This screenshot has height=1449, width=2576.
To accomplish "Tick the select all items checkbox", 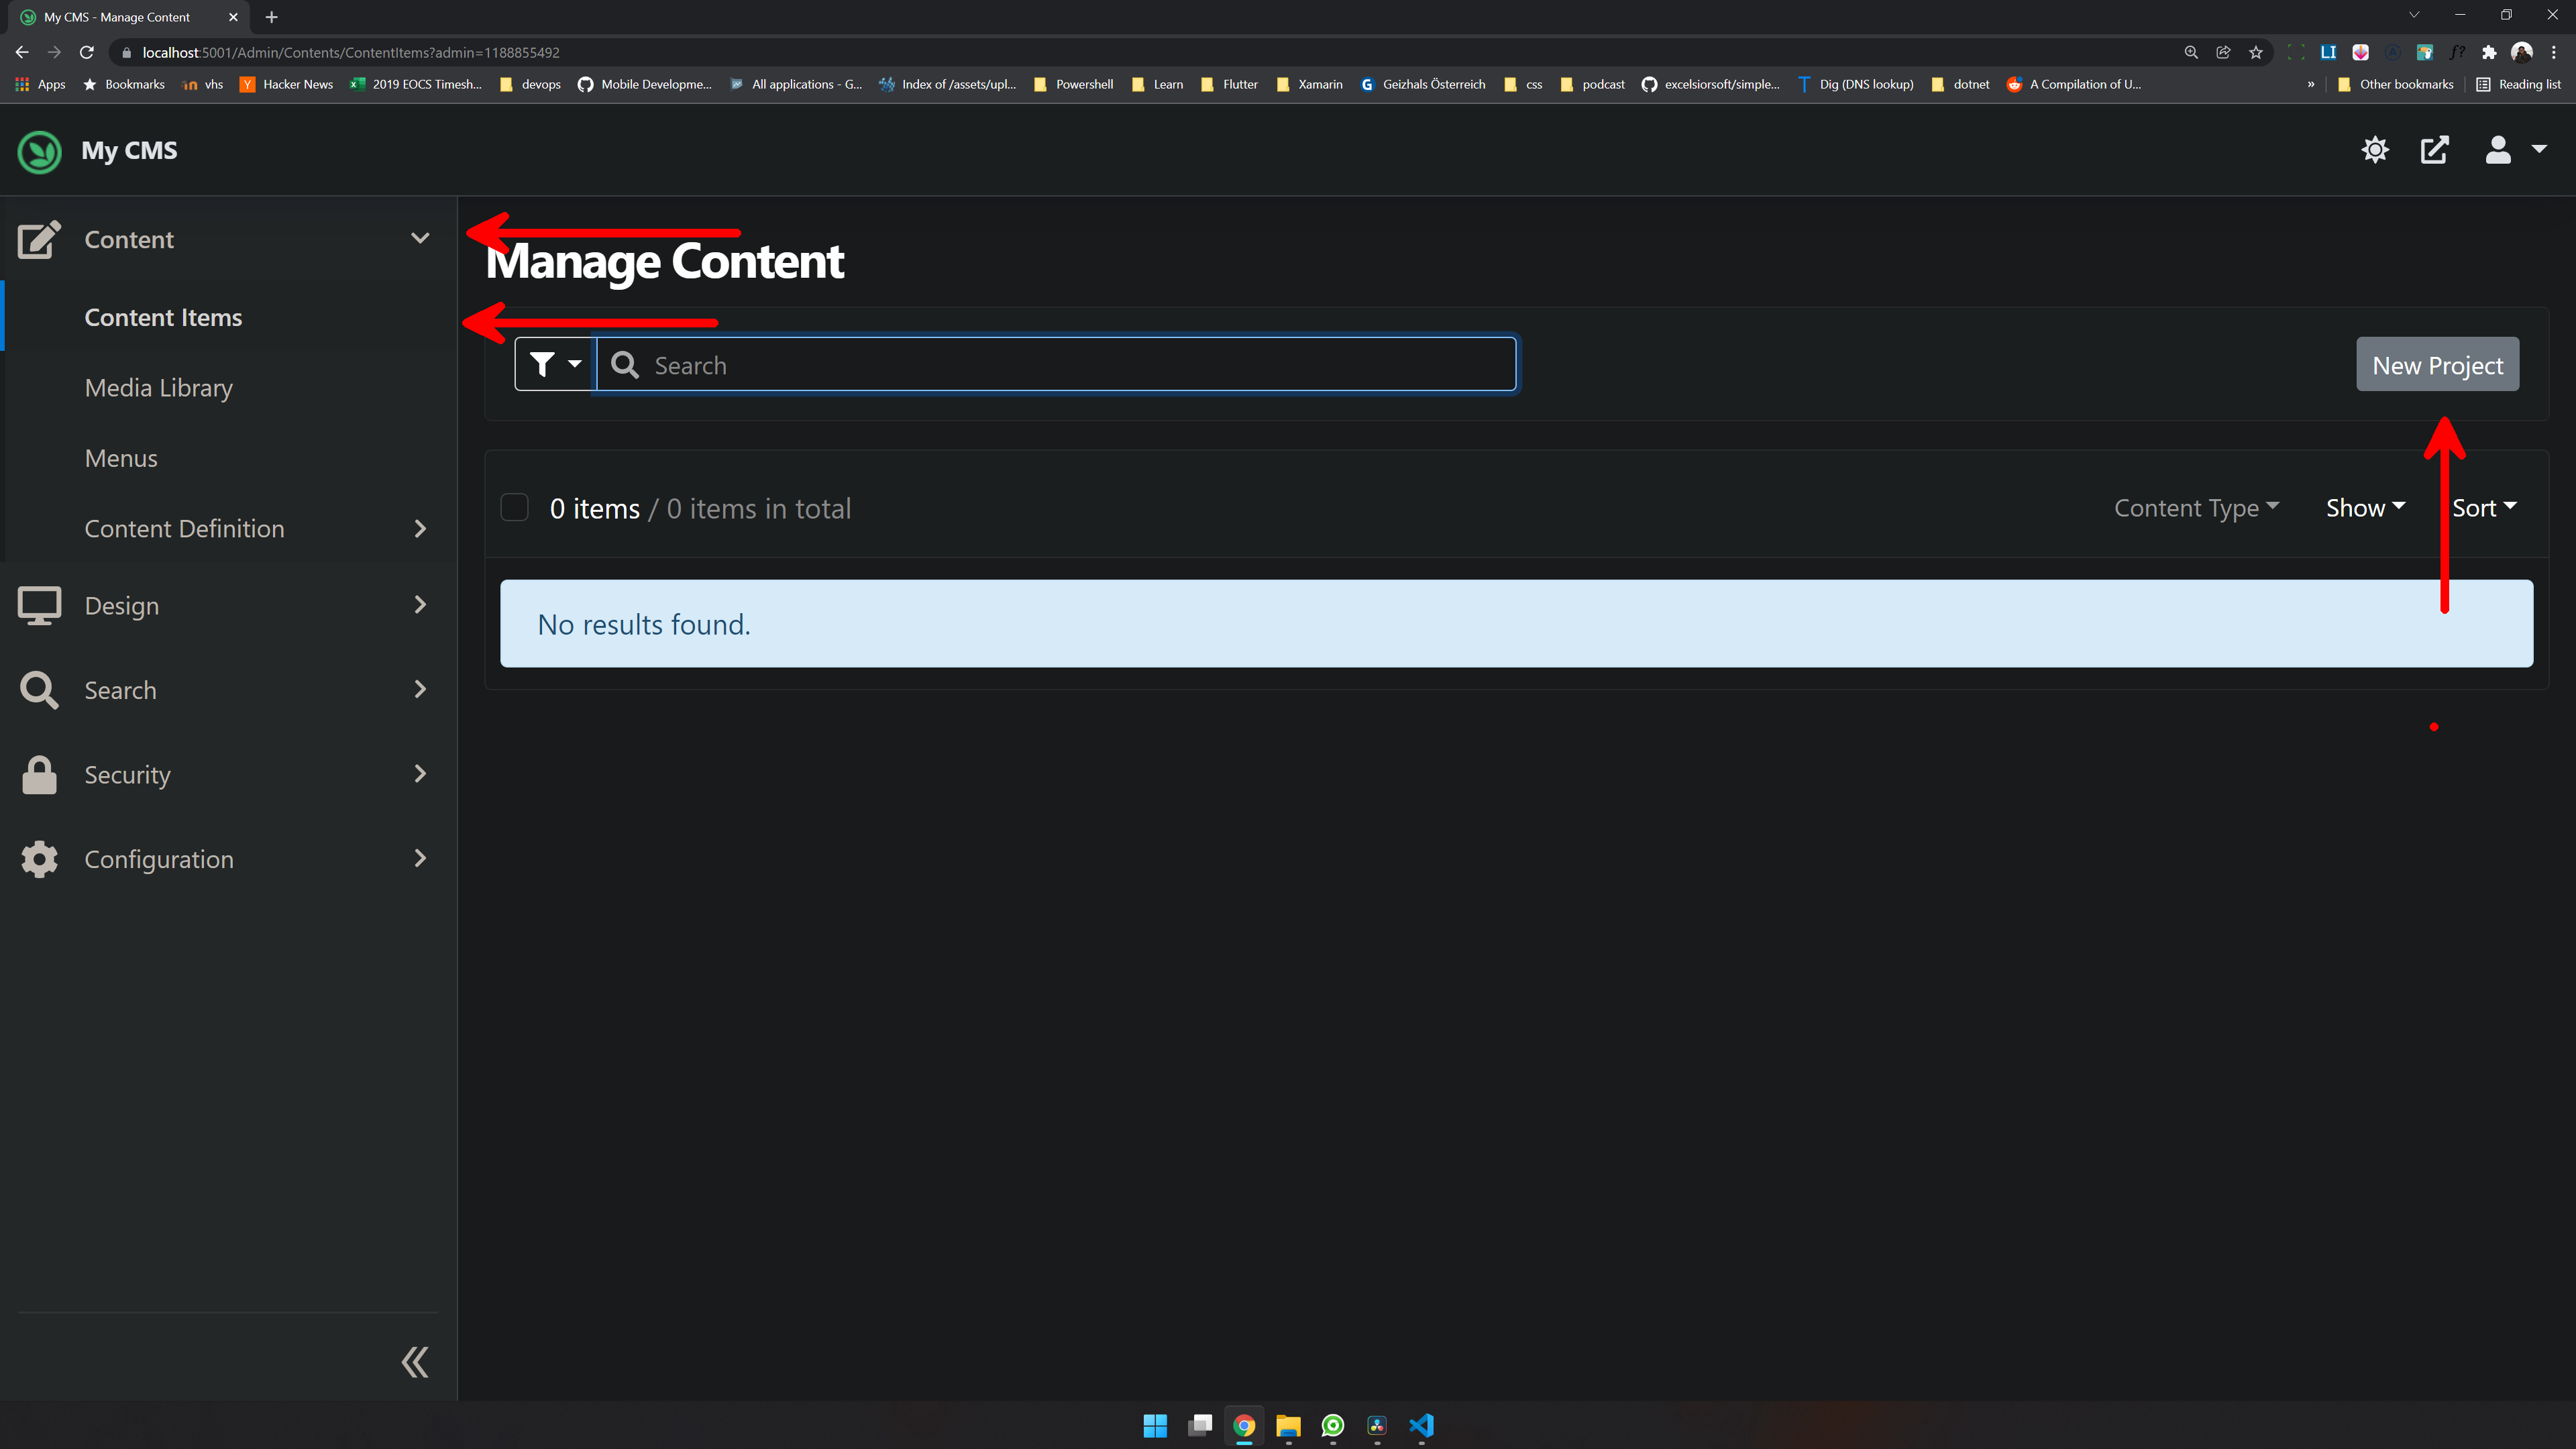I will tap(514, 508).
